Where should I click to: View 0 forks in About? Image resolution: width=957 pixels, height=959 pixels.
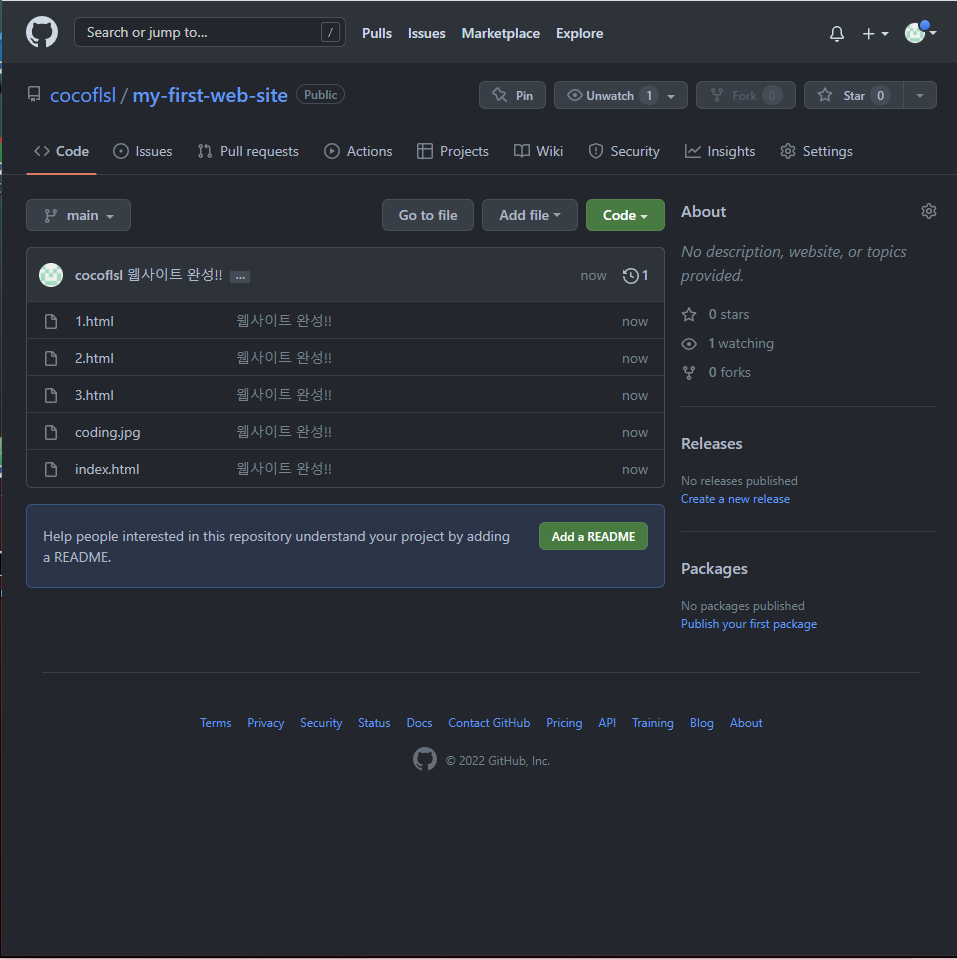pyautogui.click(x=716, y=372)
